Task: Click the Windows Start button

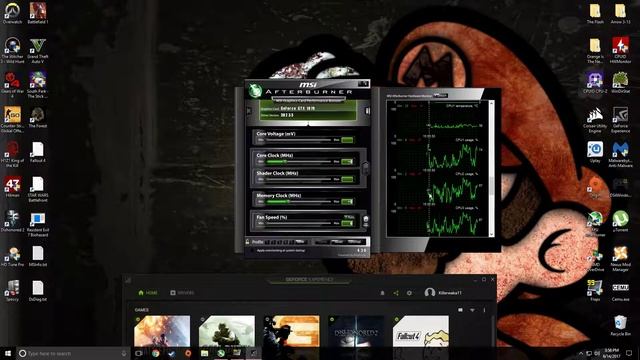Action: [x=8, y=353]
